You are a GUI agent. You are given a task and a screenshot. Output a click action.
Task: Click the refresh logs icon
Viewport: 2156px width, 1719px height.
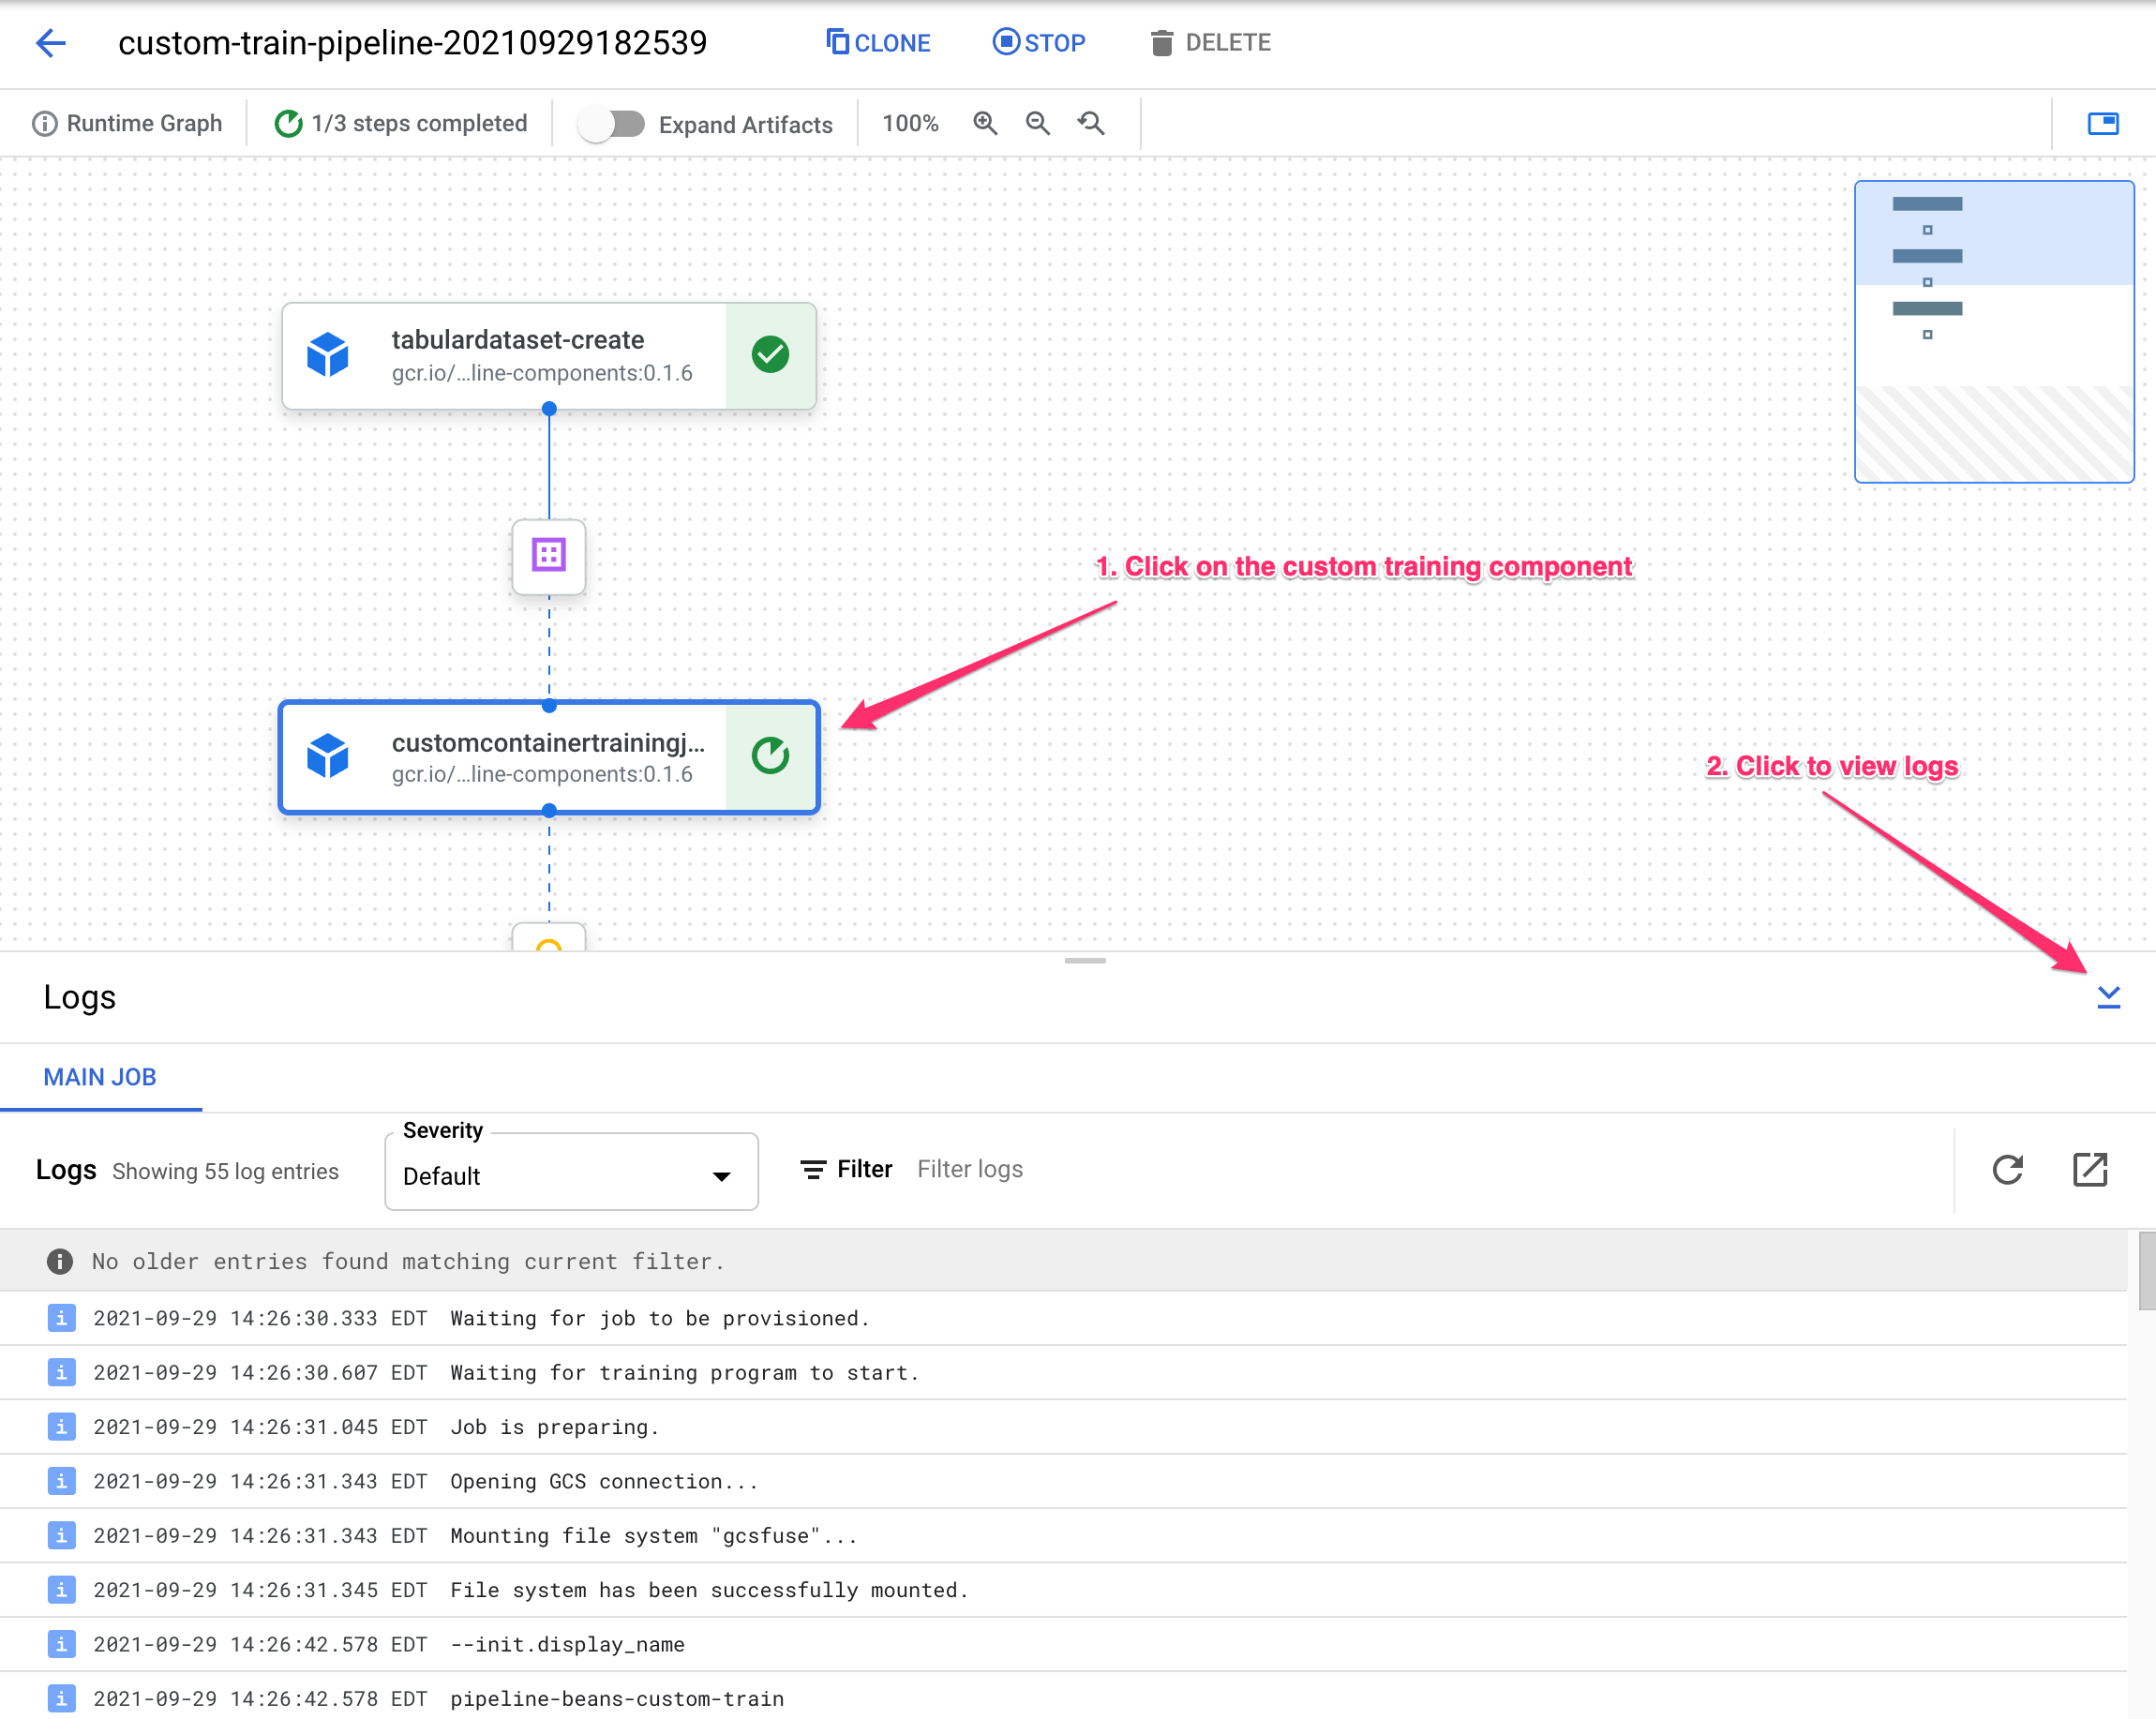pyautogui.click(x=2007, y=1170)
